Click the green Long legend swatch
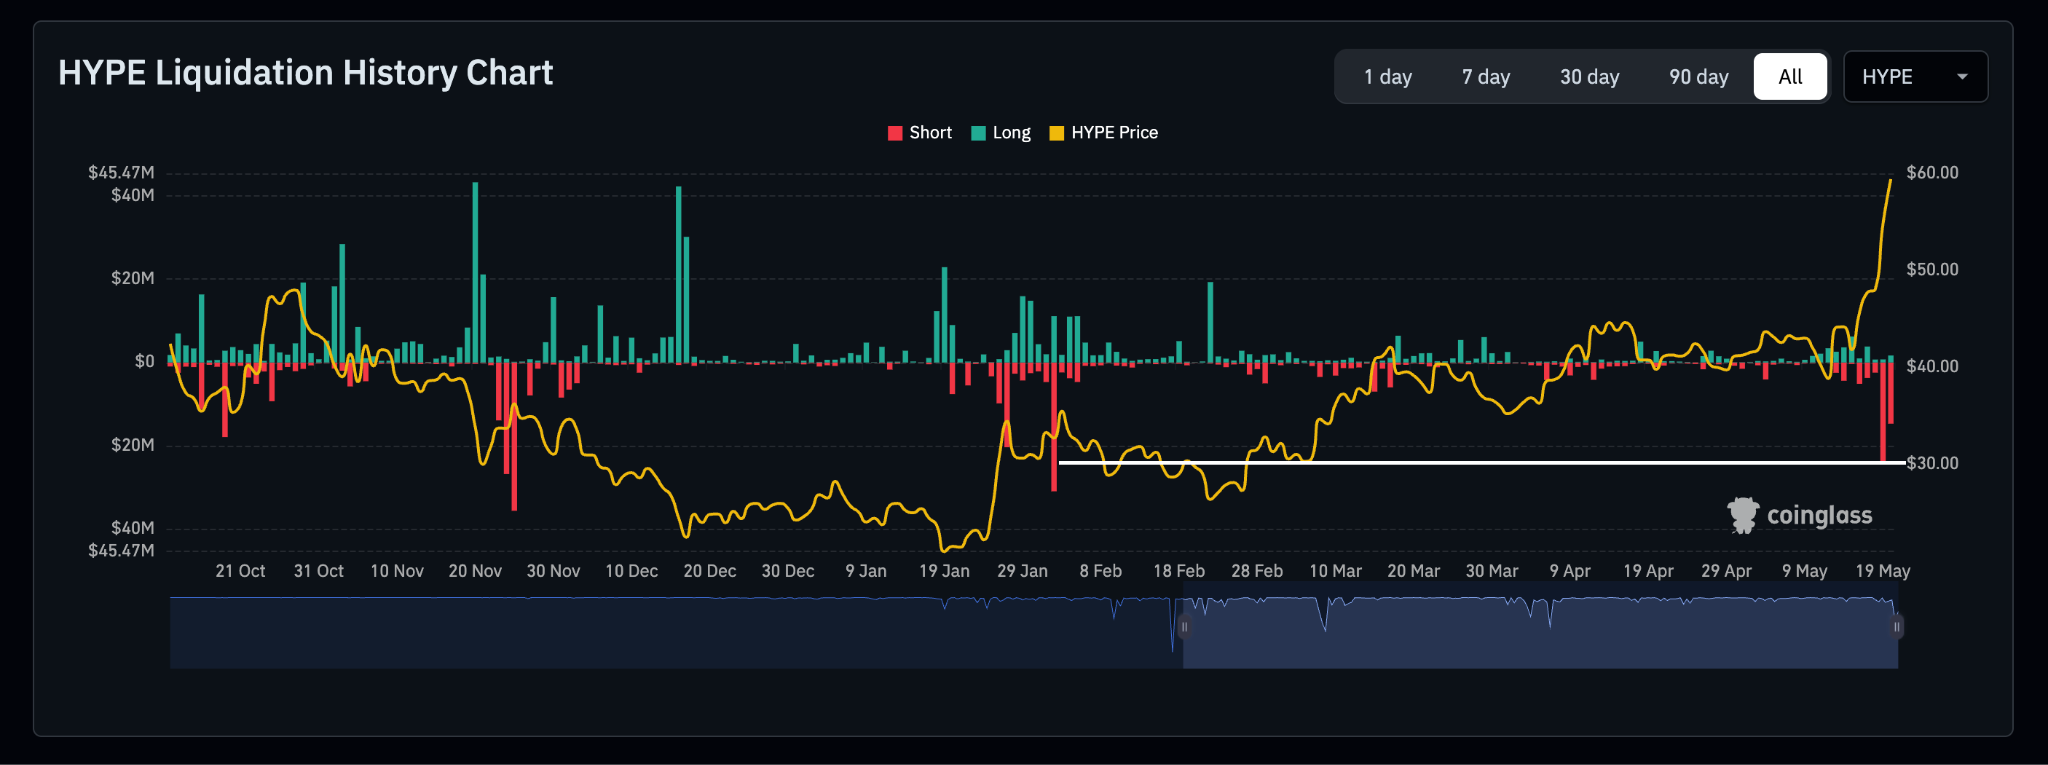Viewport: 2048px width, 765px height. [x=979, y=133]
